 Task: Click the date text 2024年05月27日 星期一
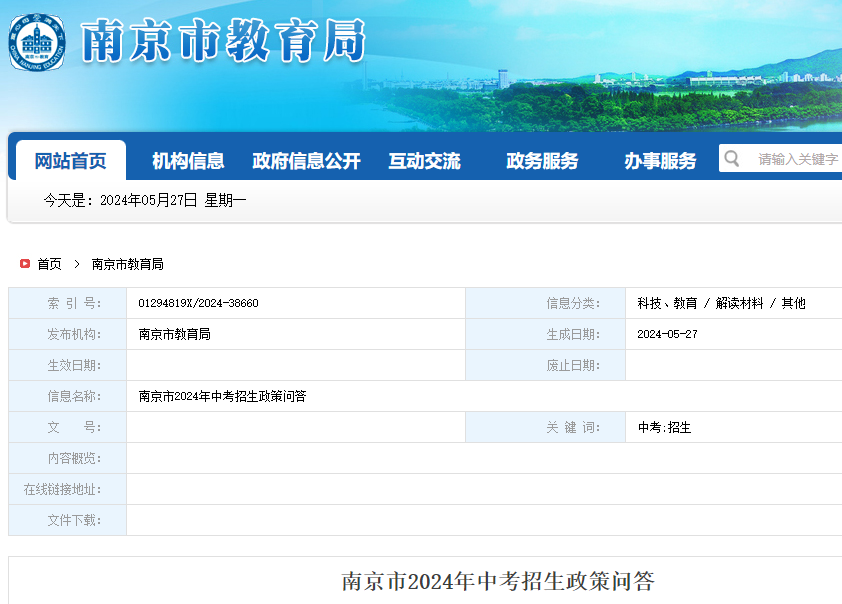(x=173, y=200)
